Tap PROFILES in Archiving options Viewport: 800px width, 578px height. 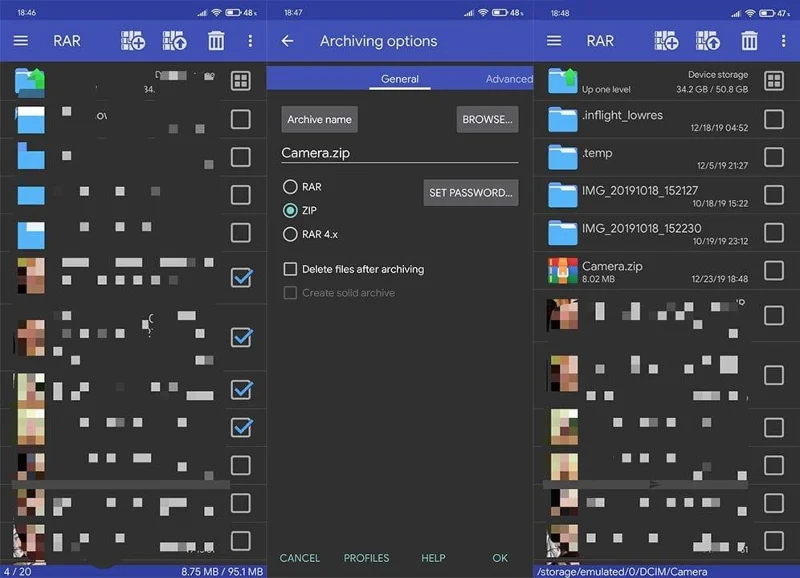(366, 558)
